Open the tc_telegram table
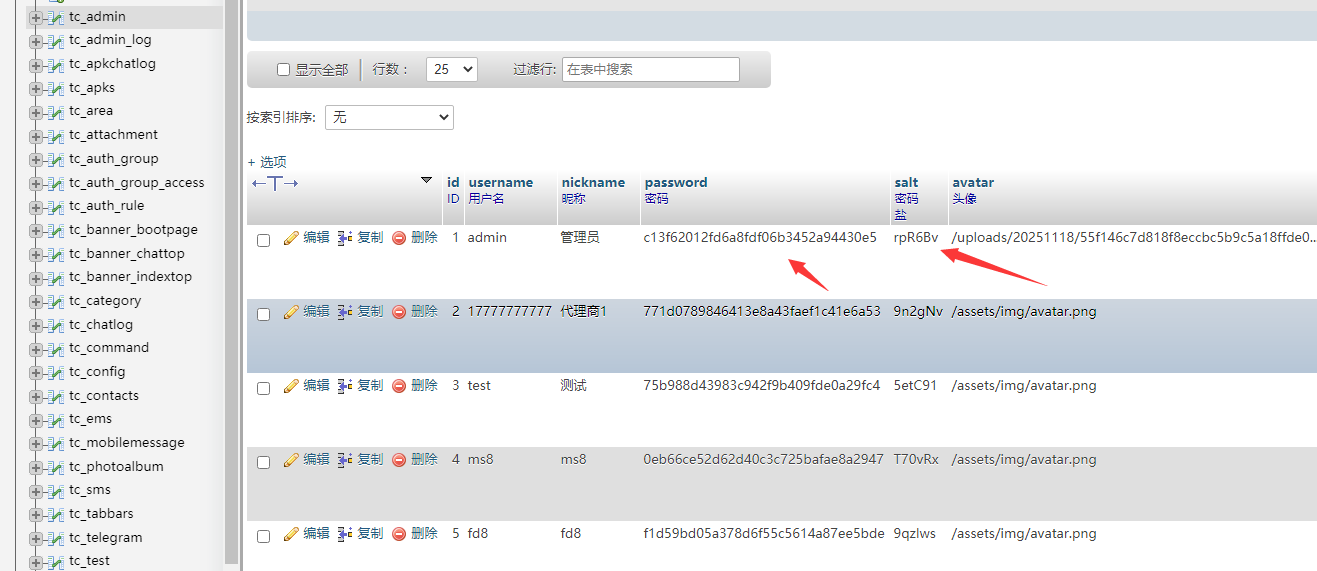The image size is (1317, 571). 105,537
